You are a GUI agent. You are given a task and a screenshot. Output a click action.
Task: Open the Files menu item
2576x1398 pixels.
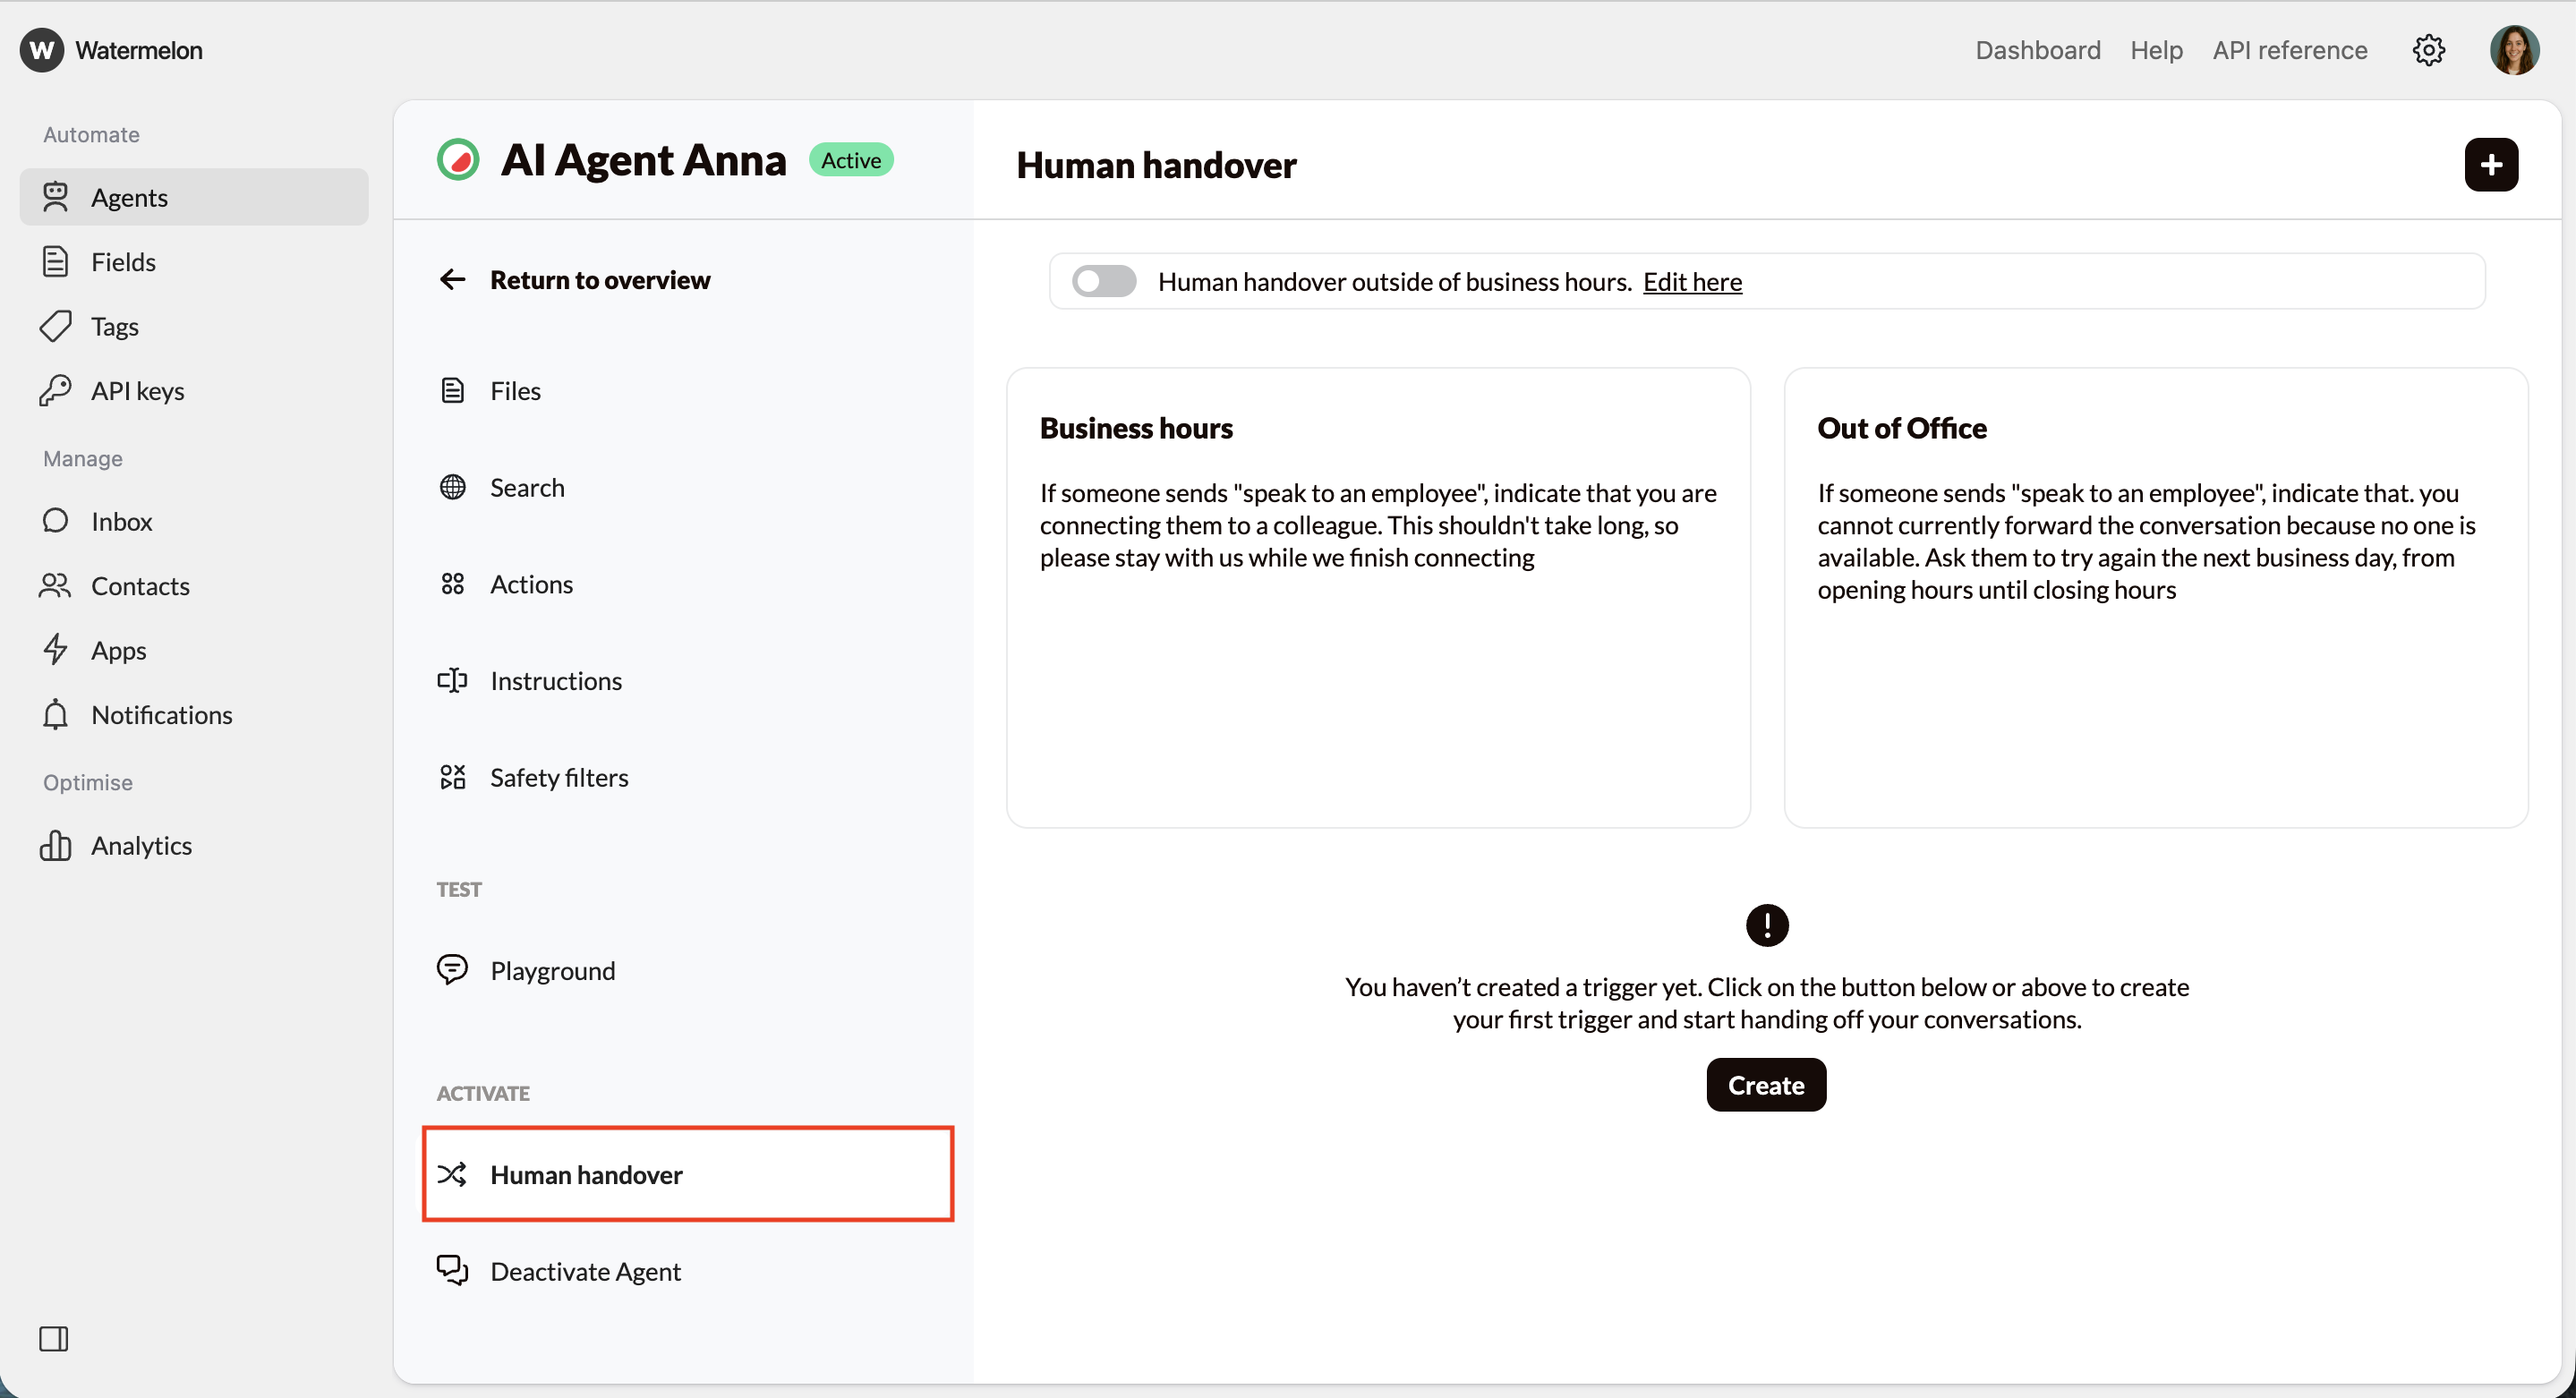pyautogui.click(x=515, y=391)
